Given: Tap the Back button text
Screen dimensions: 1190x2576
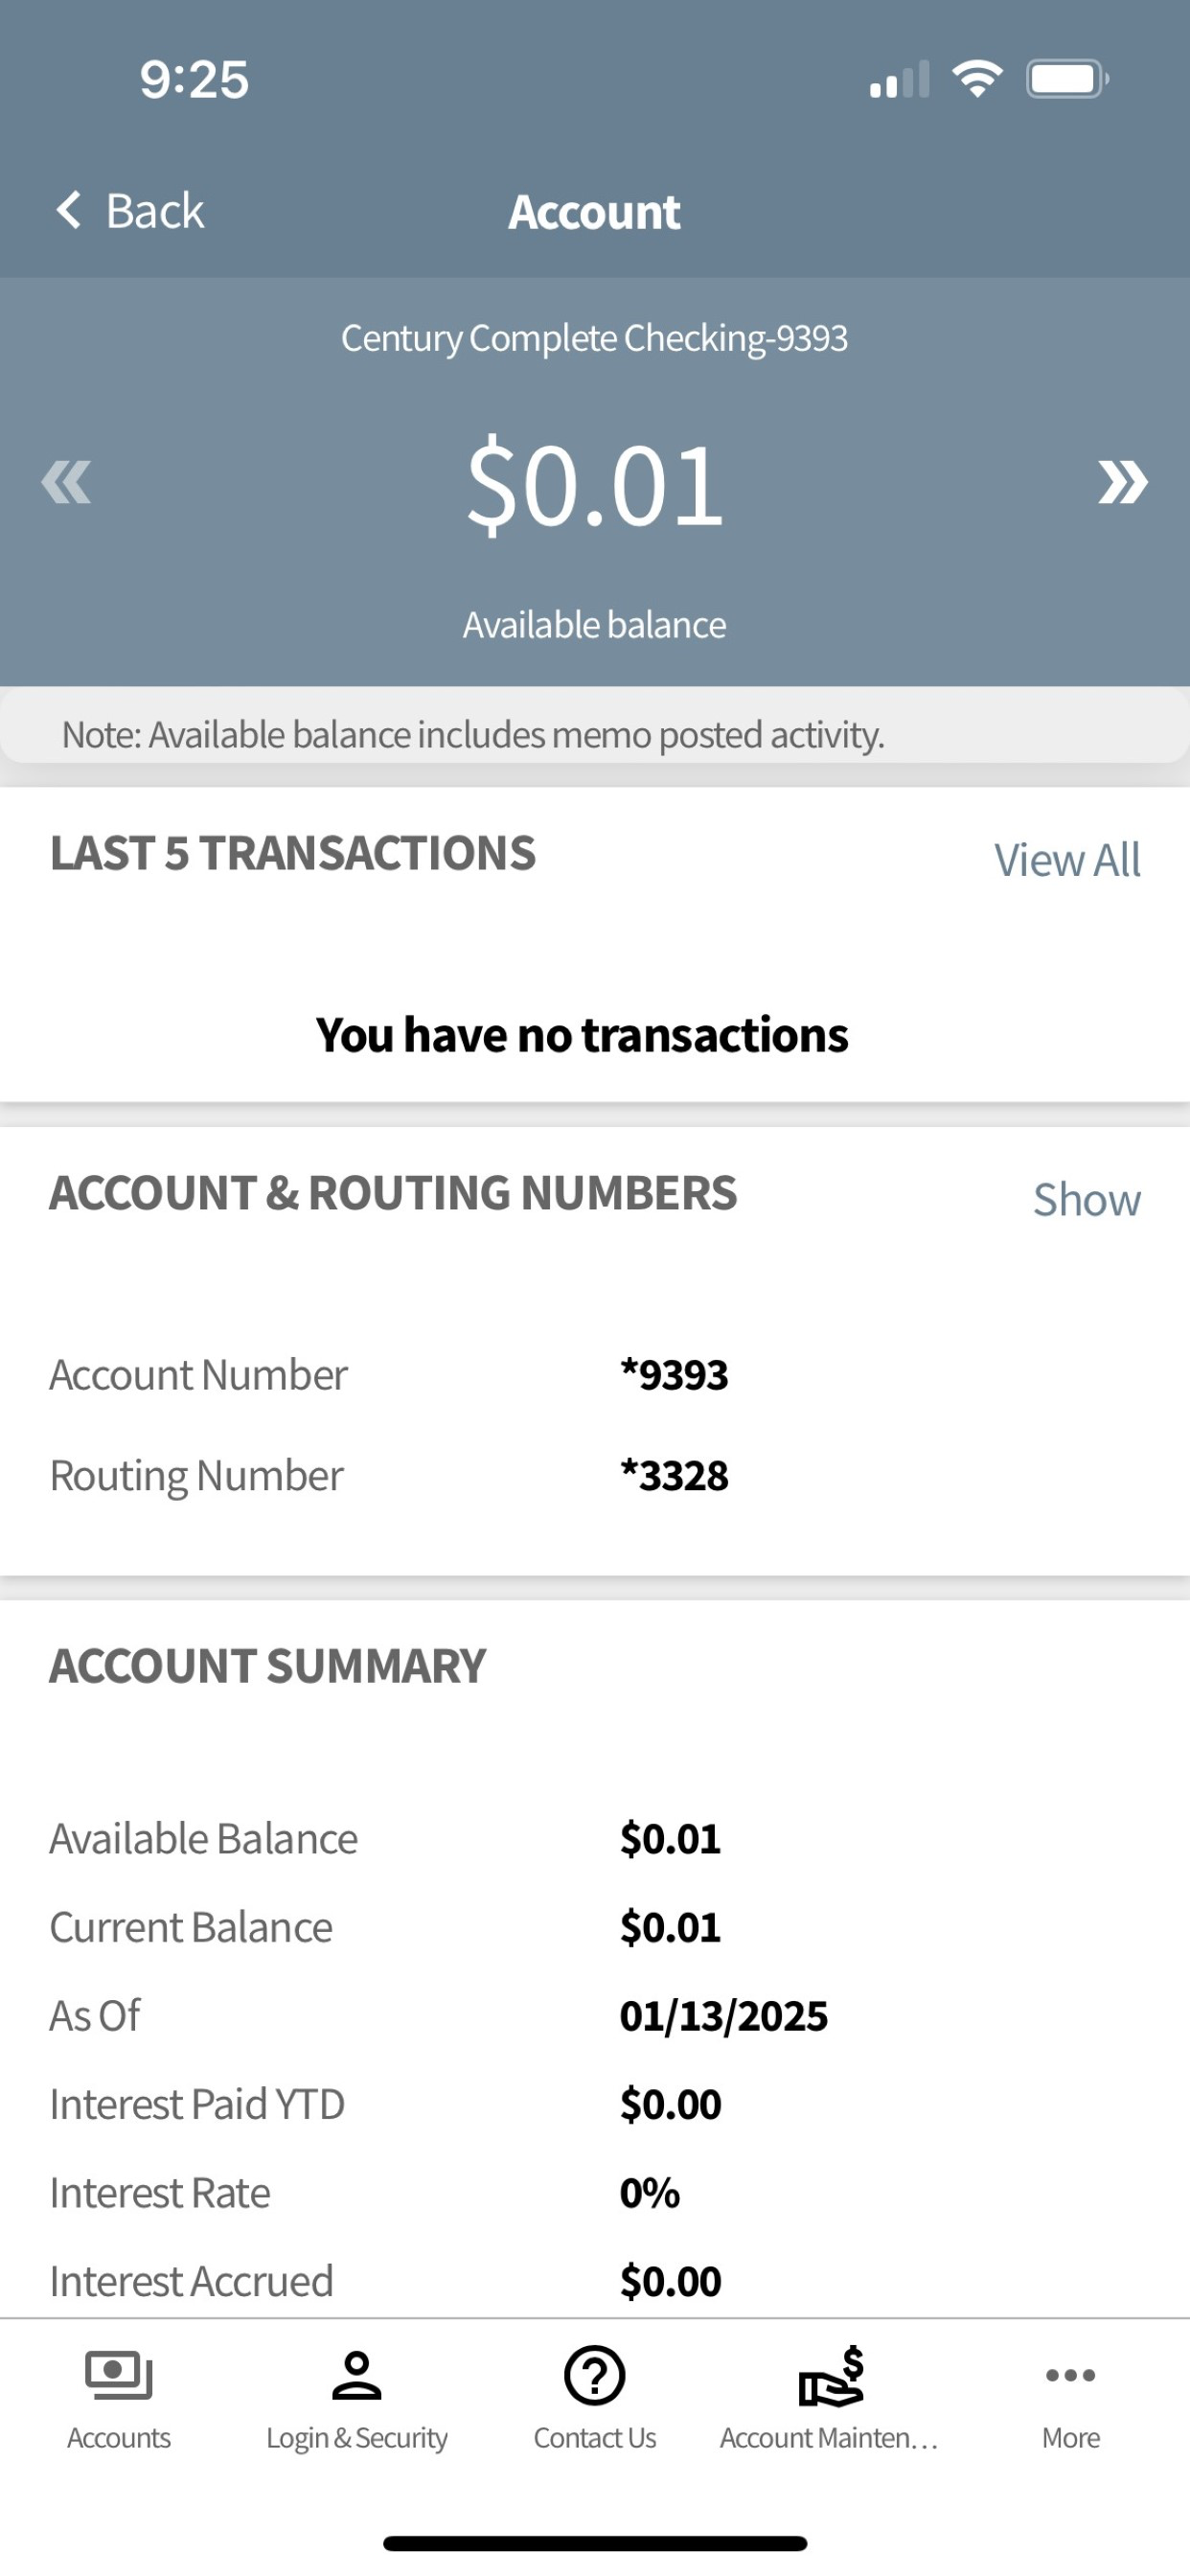Looking at the screenshot, I should pyautogui.click(x=155, y=211).
